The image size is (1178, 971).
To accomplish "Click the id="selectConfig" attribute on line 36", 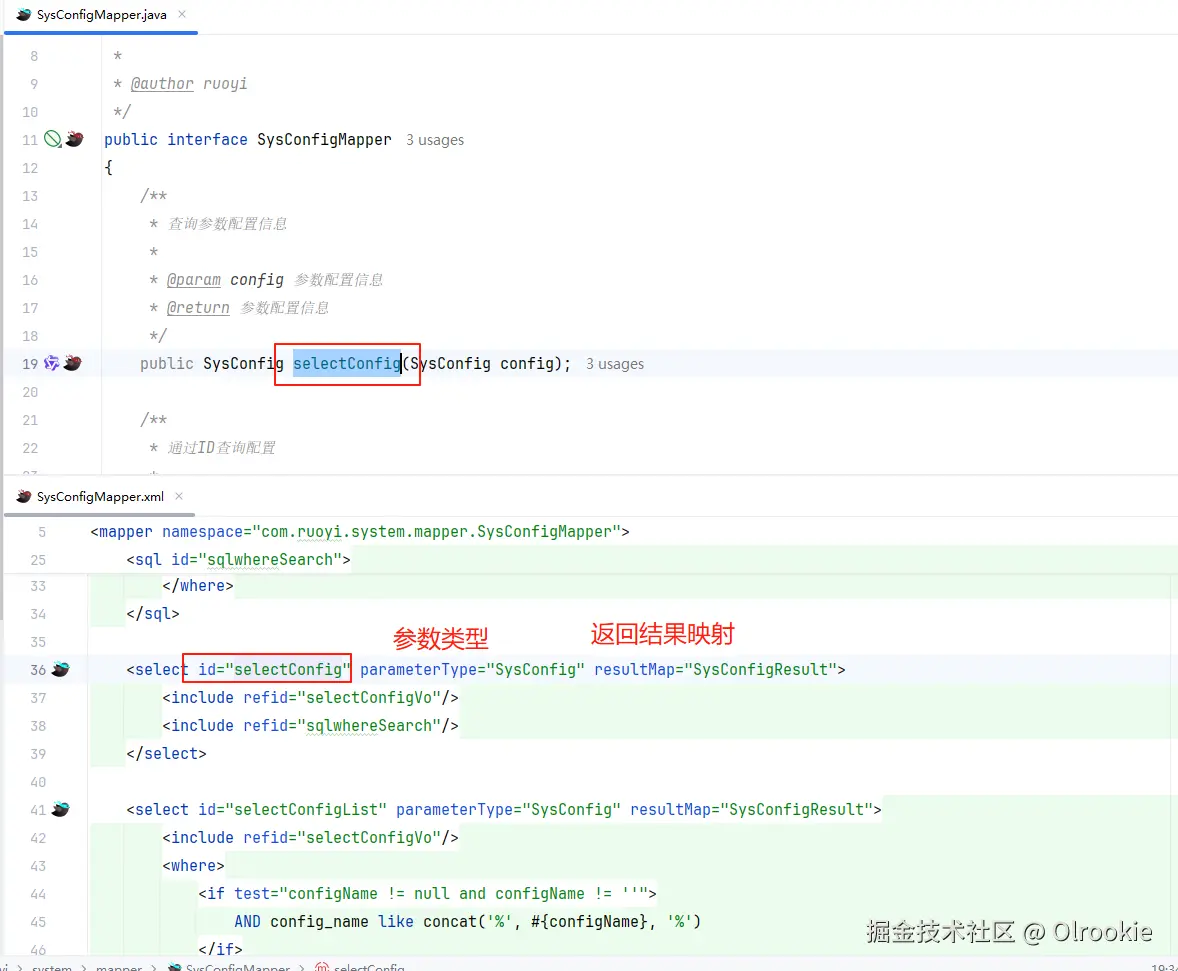I will coord(274,670).
